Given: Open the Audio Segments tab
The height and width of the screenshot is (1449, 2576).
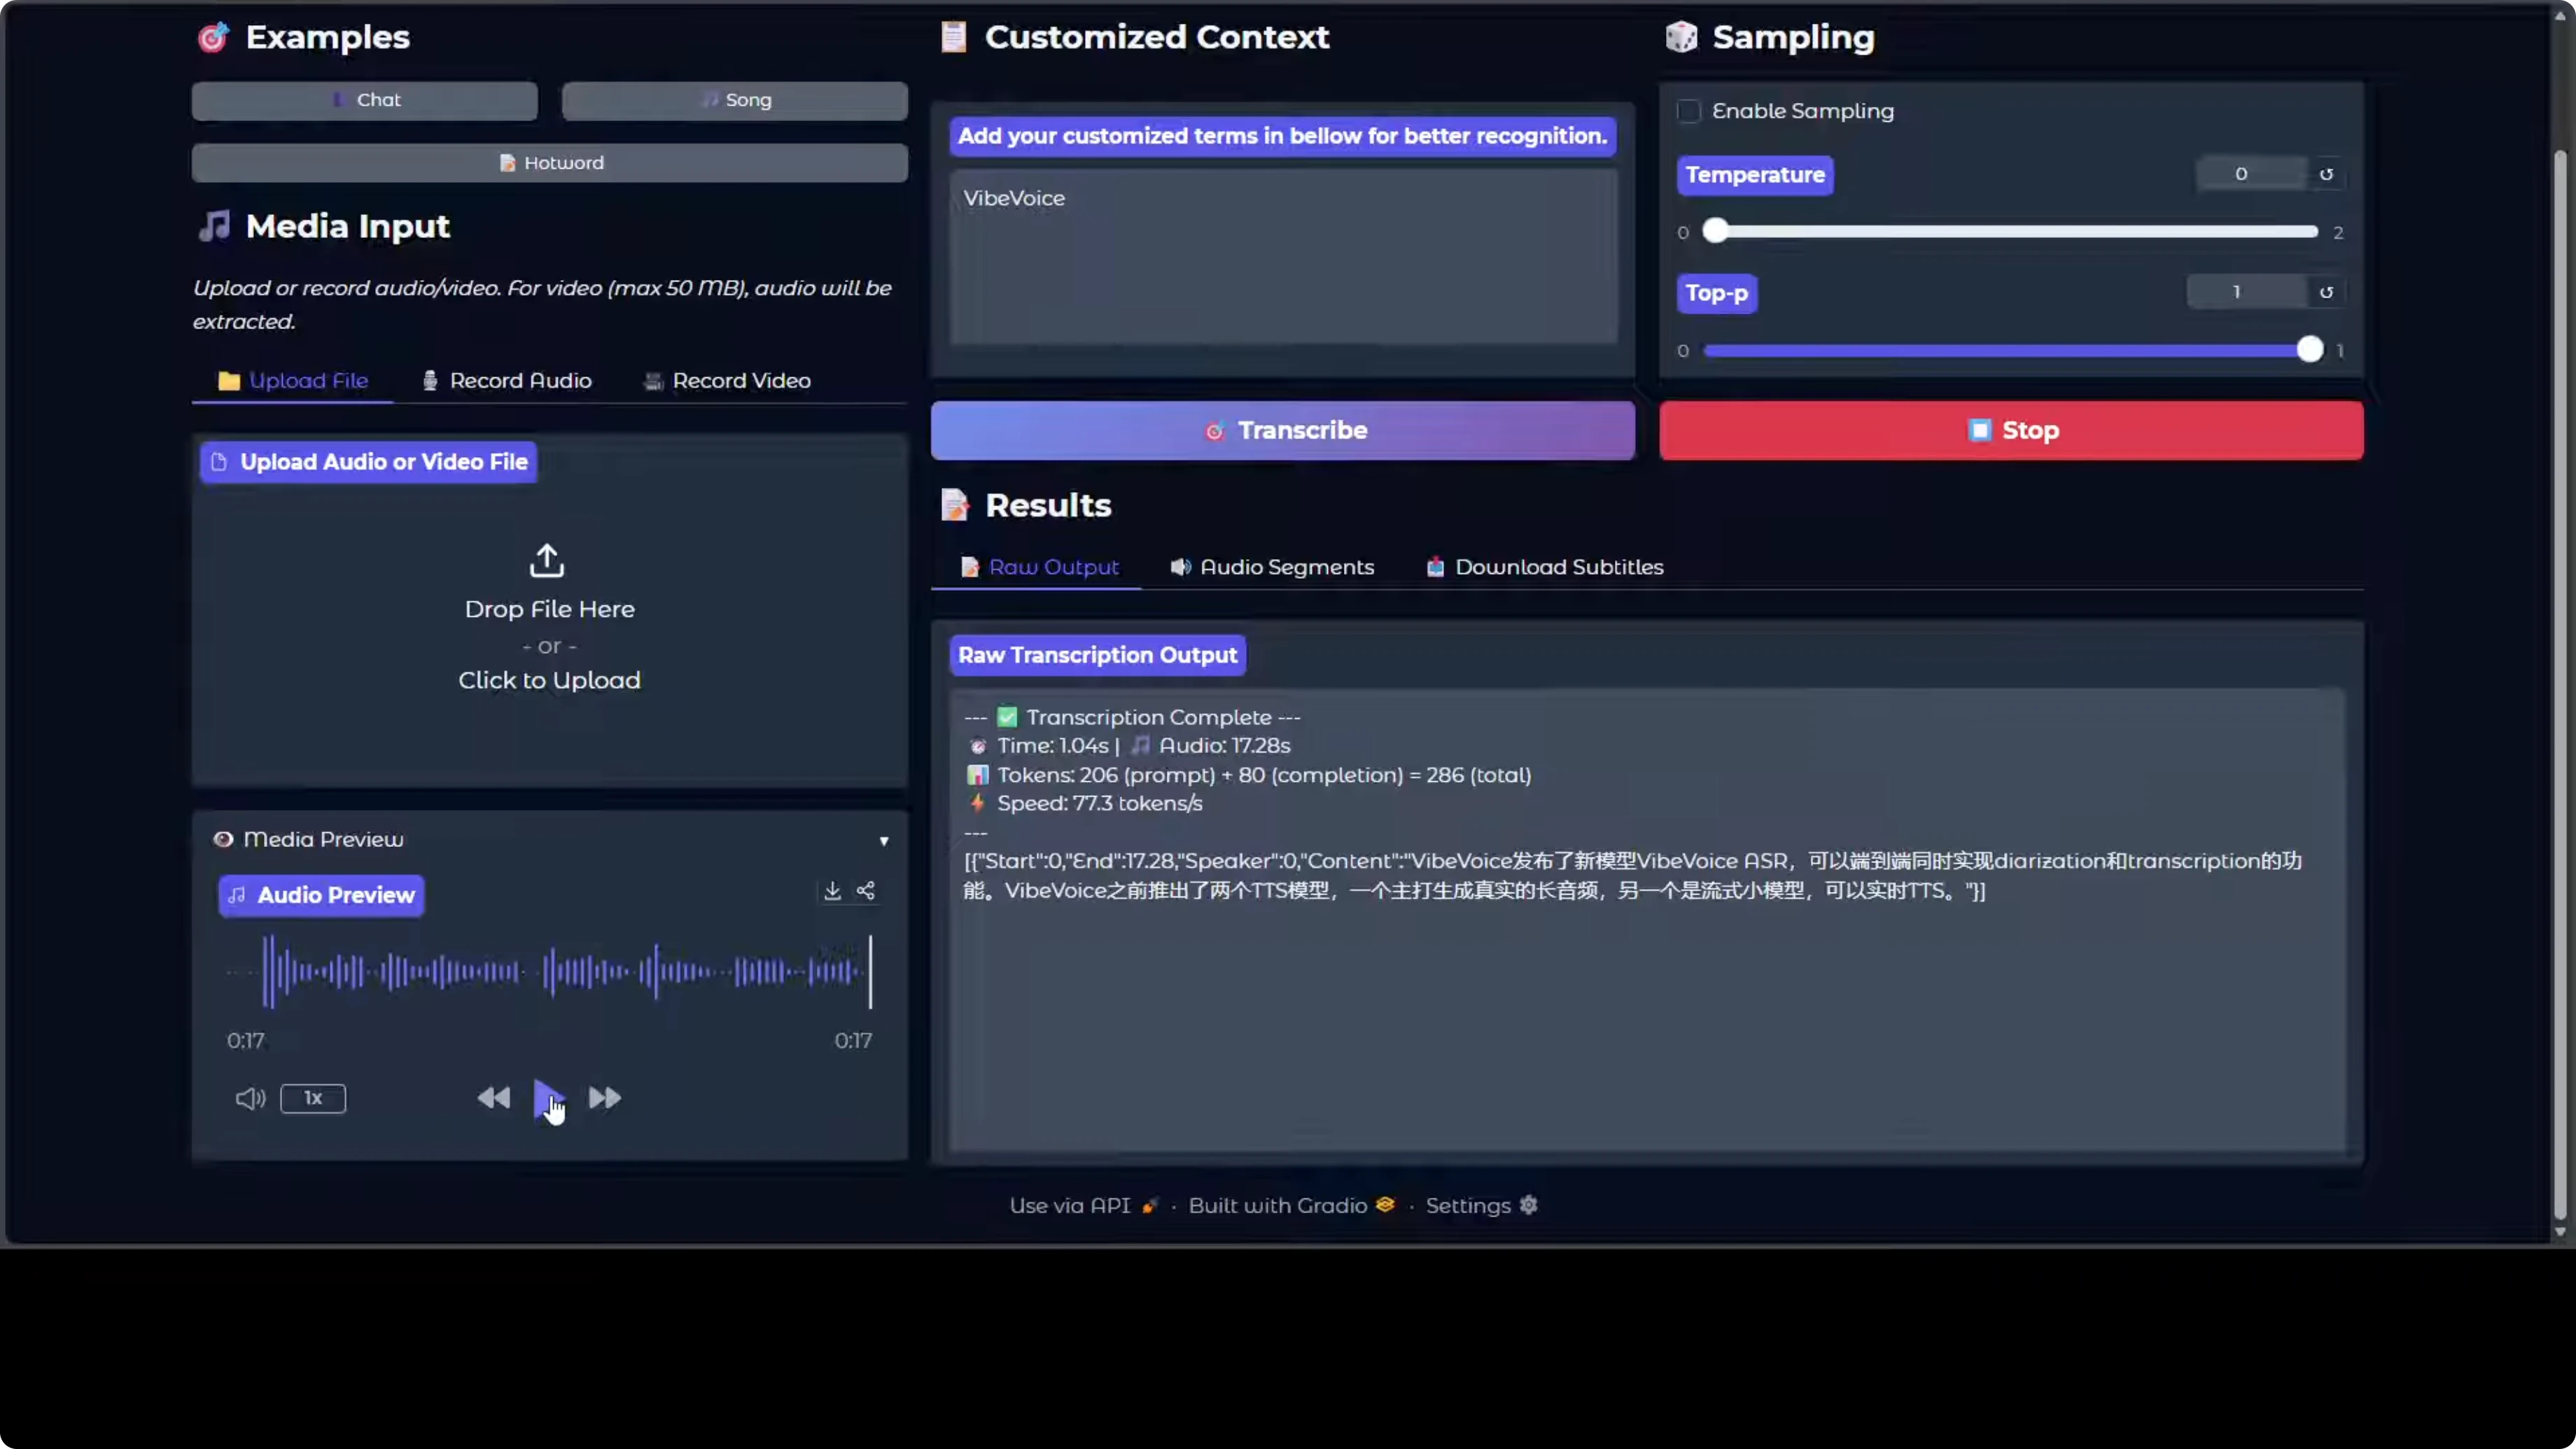Looking at the screenshot, I should pos(1272,567).
